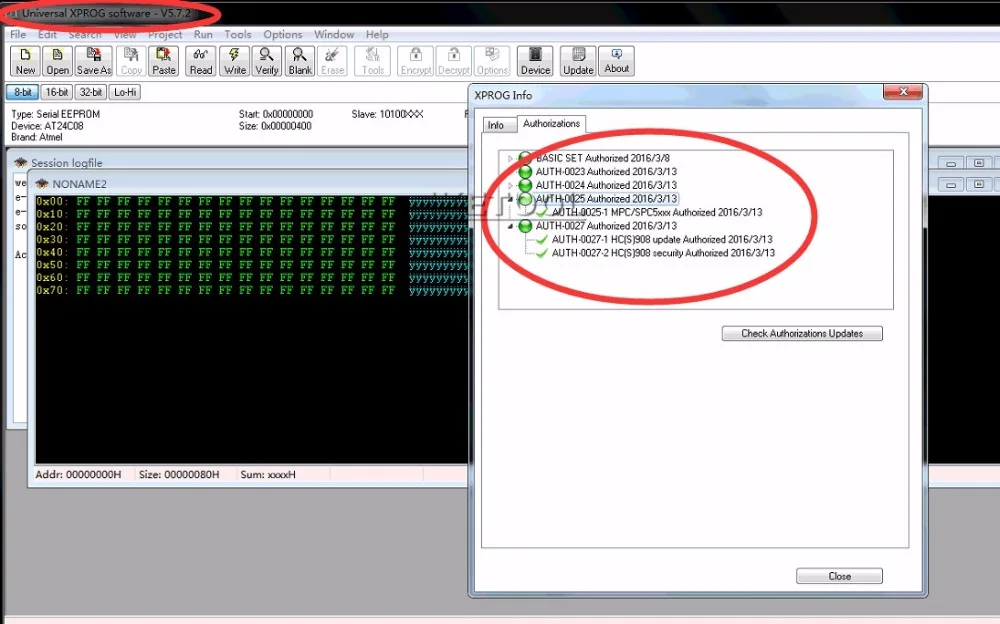The height and width of the screenshot is (624, 1000).
Task: Toggle Lo-Hi byte order
Action: (125, 92)
